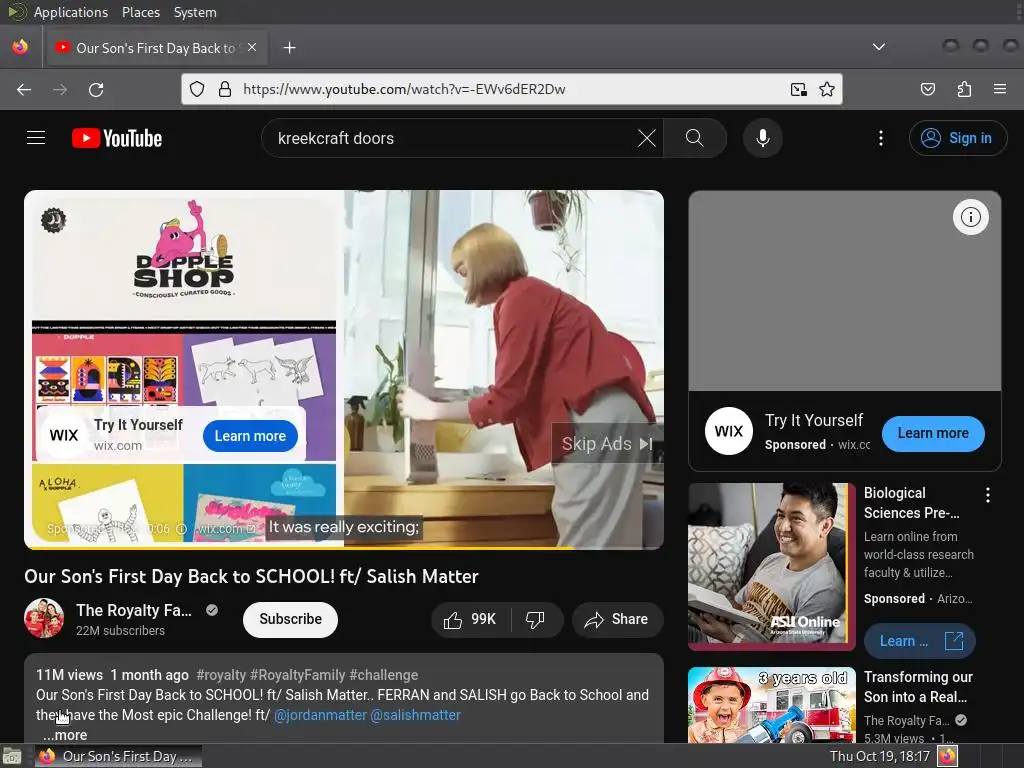Click Transforming our Son into a Real title
The height and width of the screenshot is (768, 1024).
pyautogui.click(x=918, y=686)
